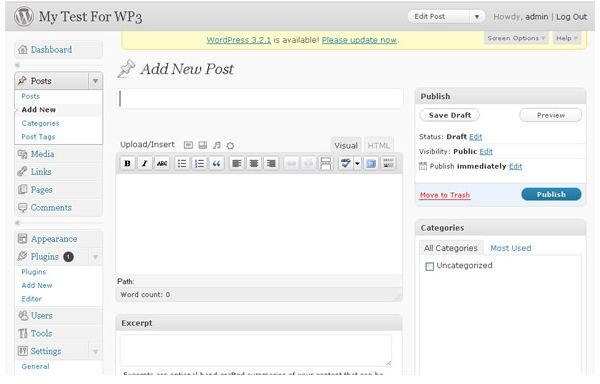This screenshot has width=600, height=384.
Task: Toggle the spellchecker
Action: pyautogui.click(x=346, y=163)
